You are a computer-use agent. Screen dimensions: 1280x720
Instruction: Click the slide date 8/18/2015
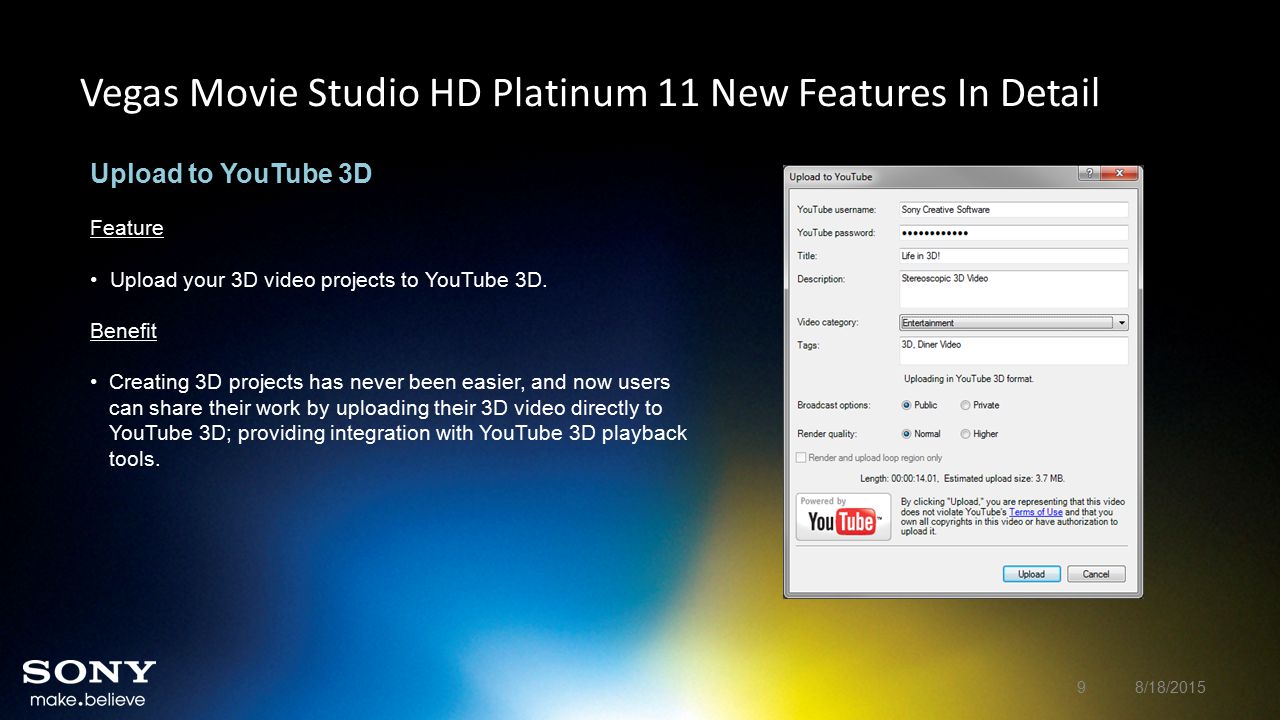1170,687
